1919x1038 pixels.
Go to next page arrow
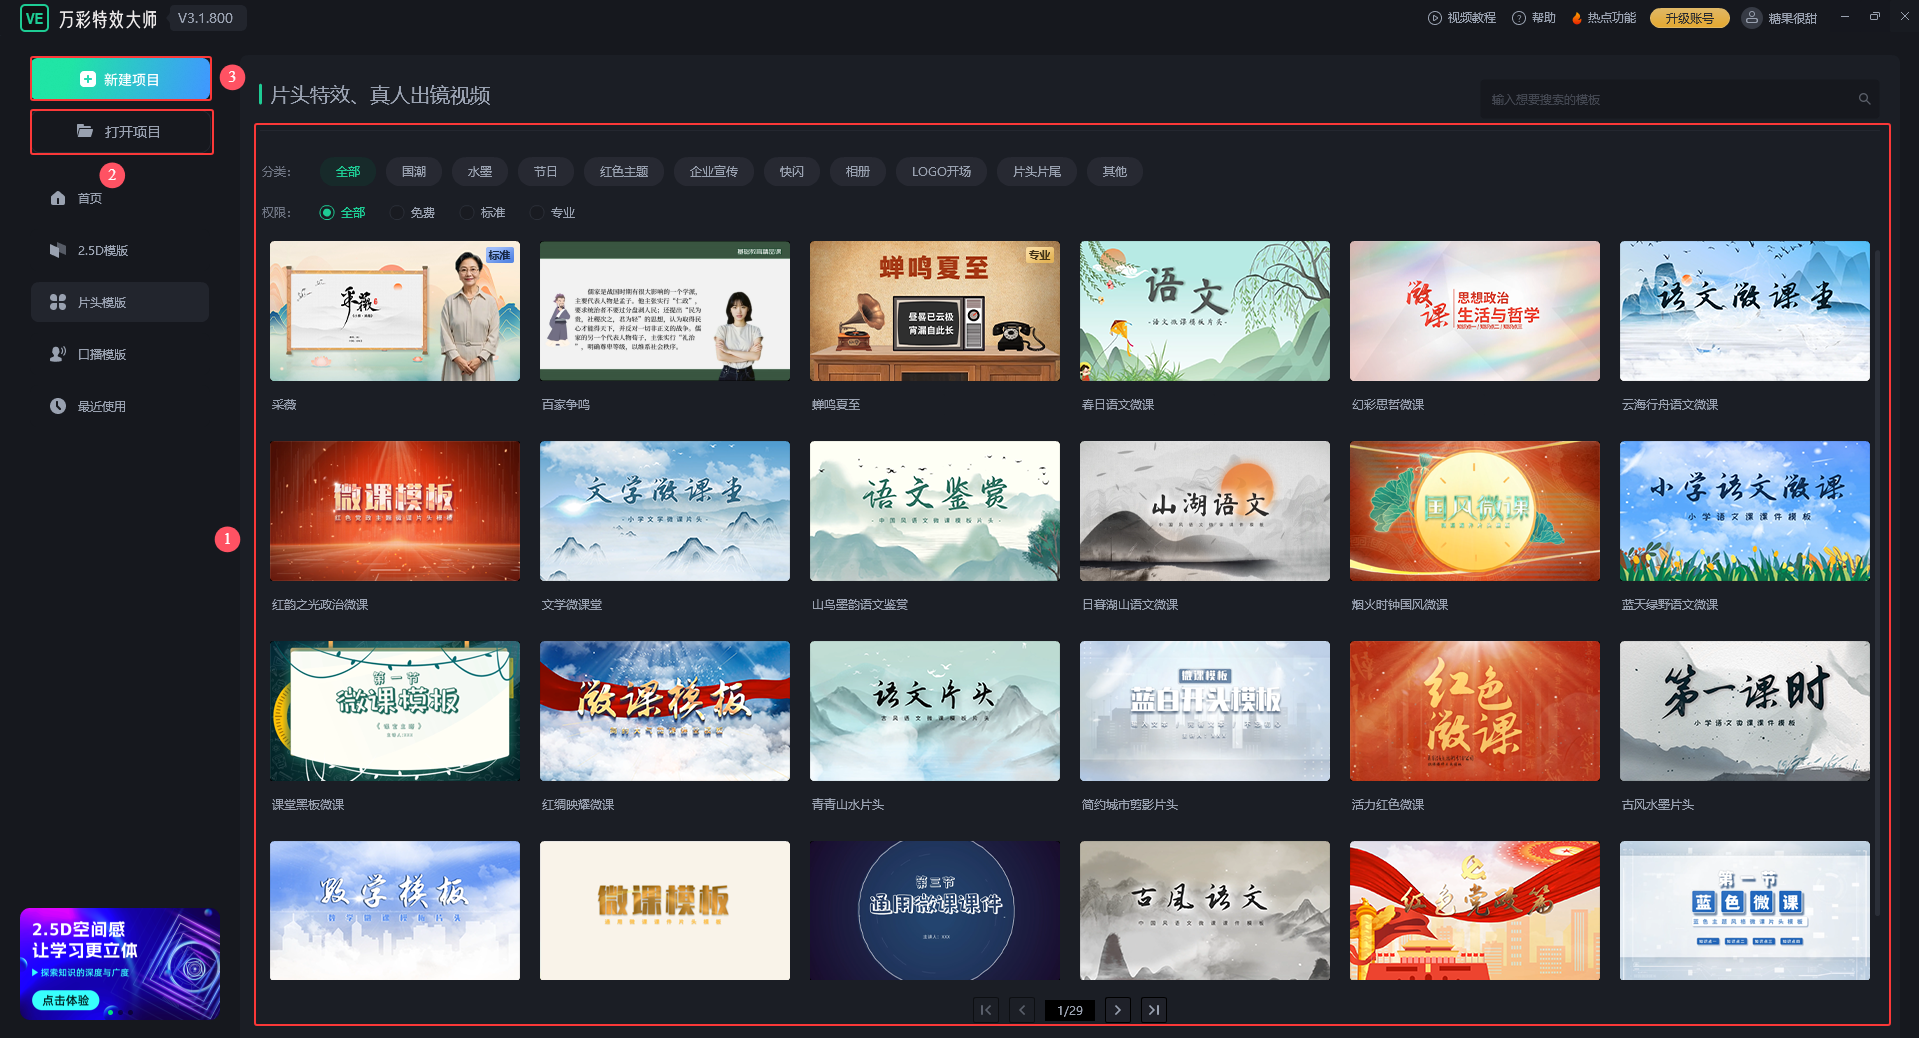(x=1117, y=1010)
